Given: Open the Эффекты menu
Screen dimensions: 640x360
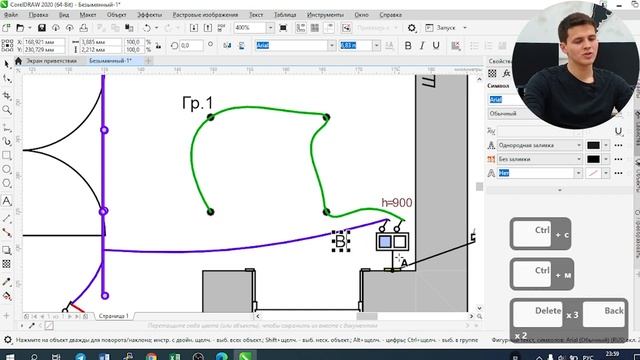Looking at the screenshot, I should [149, 15].
